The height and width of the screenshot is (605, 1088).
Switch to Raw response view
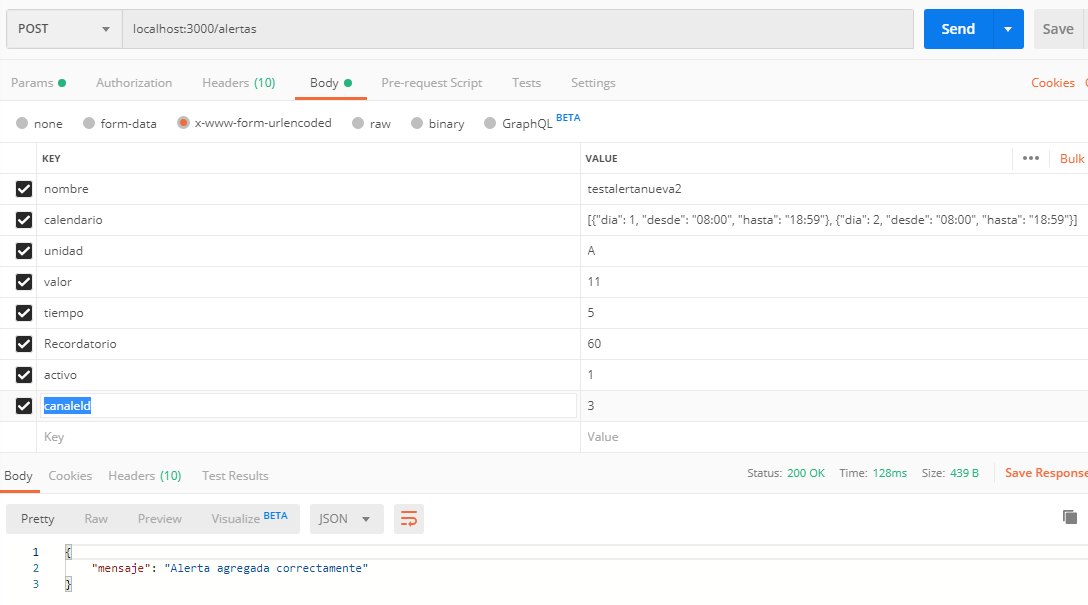pyautogui.click(x=96, y=518)
